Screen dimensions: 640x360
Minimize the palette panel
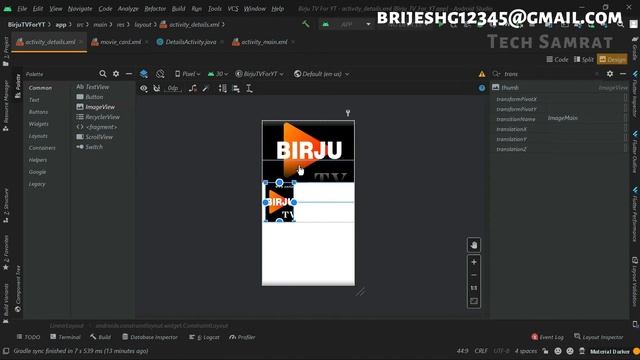[129, 74]
